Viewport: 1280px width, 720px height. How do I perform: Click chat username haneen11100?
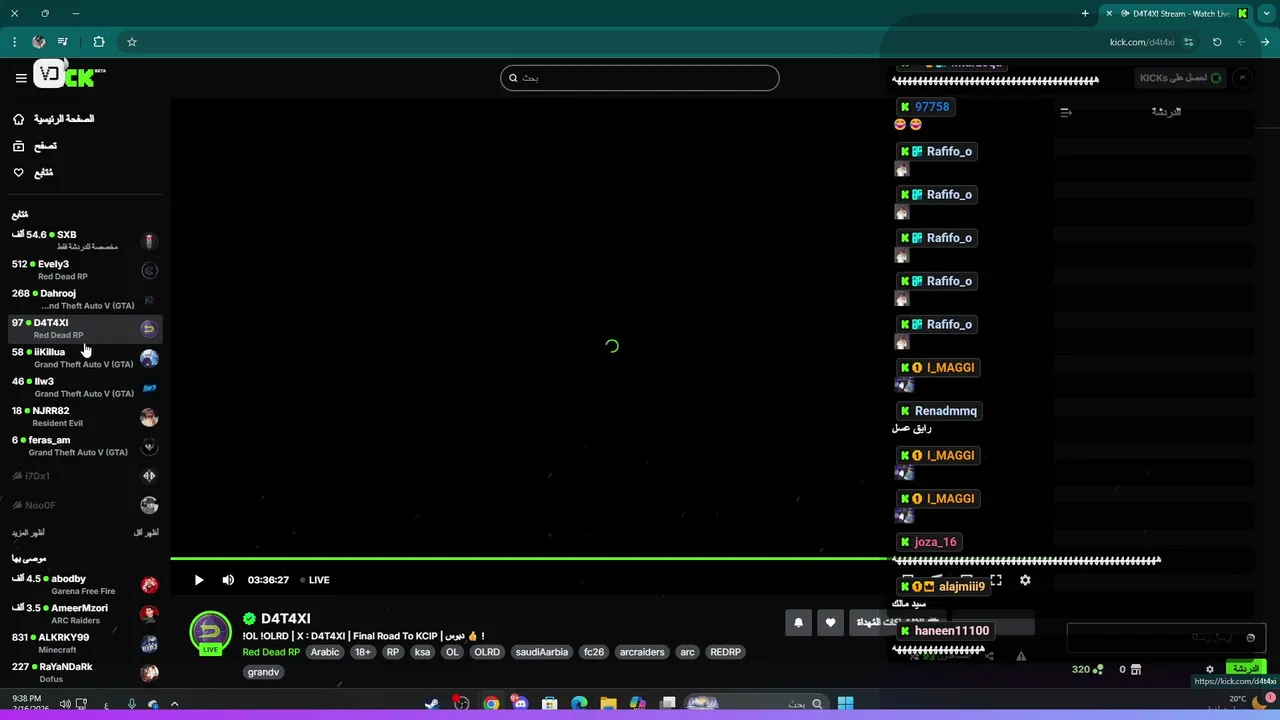point(952,631)
